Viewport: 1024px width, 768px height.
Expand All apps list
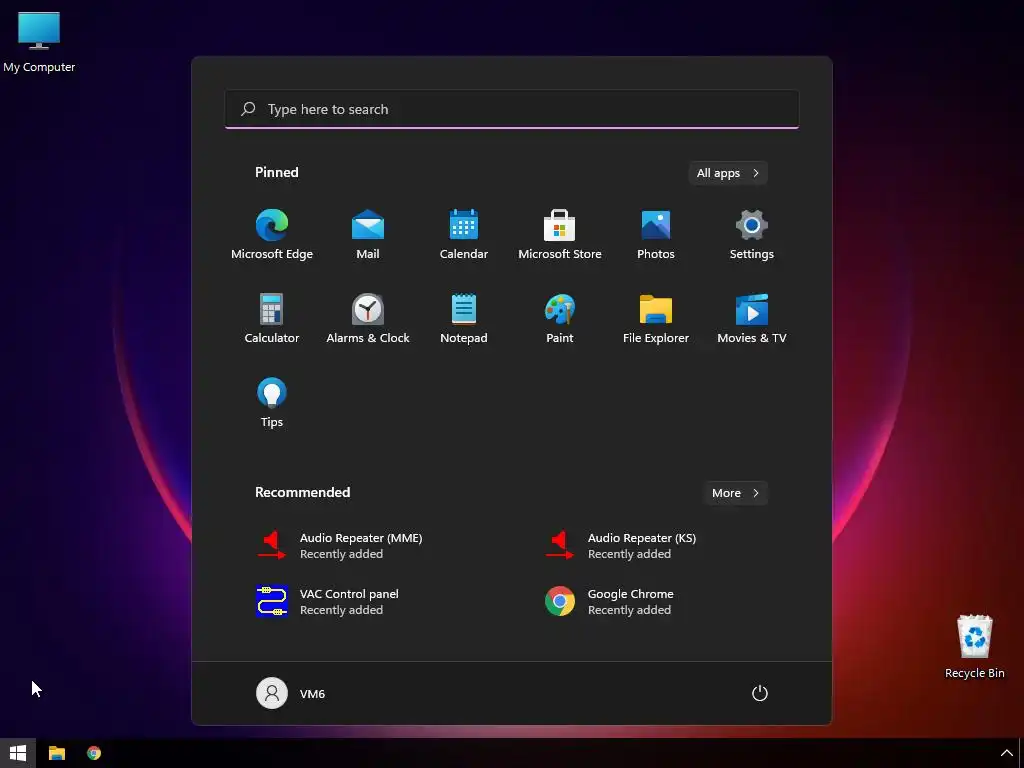pos(728,173)
